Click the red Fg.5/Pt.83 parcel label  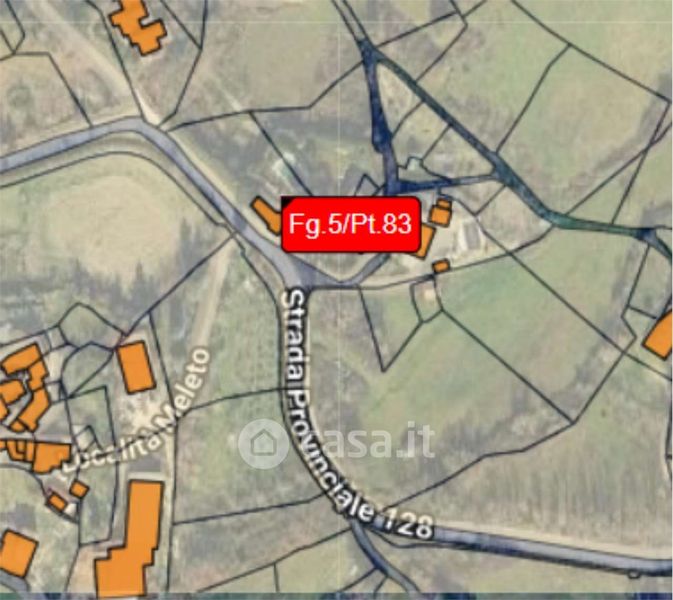[x=351, y=224]
